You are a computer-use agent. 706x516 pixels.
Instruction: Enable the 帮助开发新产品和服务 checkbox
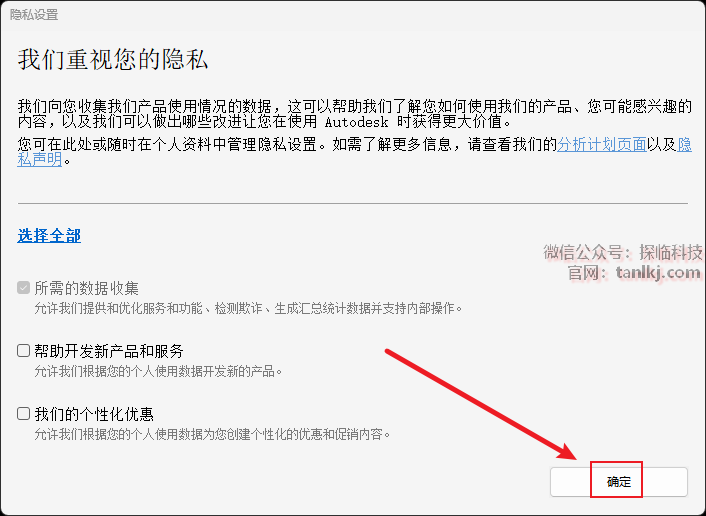point(23,351)
